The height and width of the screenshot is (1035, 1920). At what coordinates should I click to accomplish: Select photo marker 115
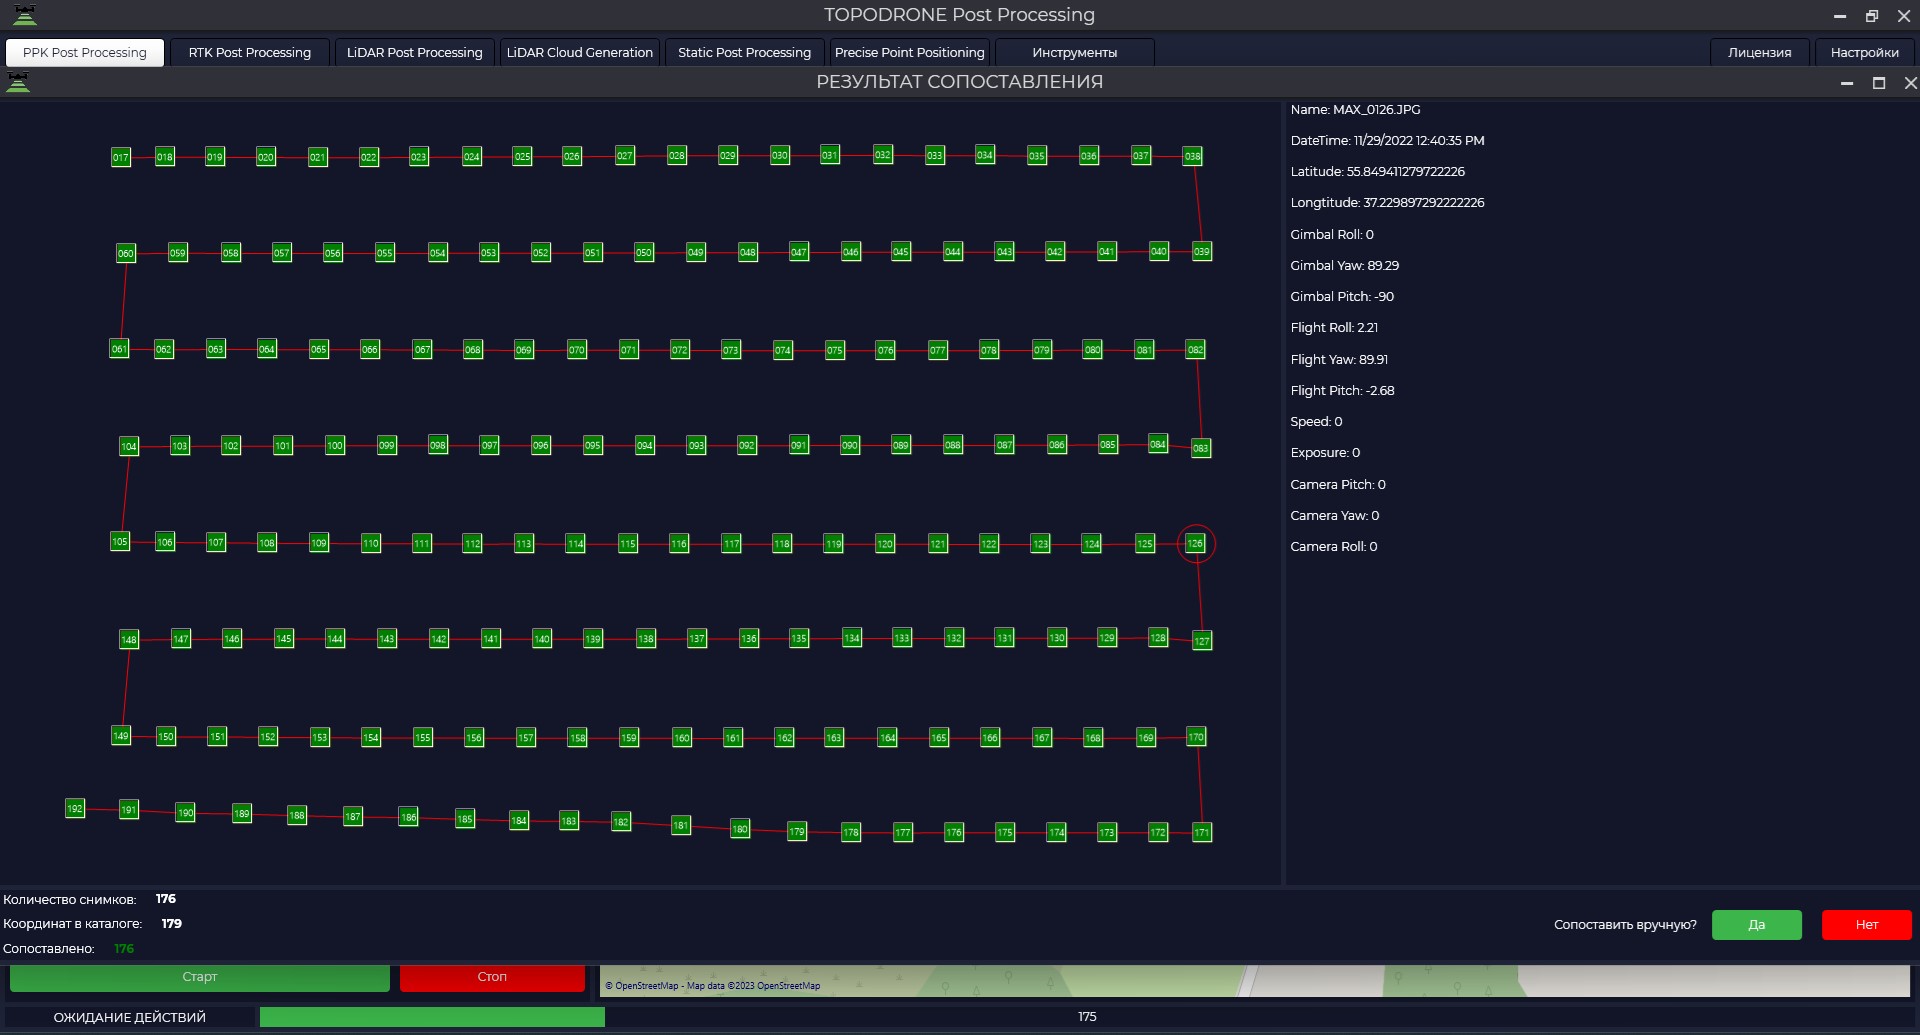pos(628,544)
